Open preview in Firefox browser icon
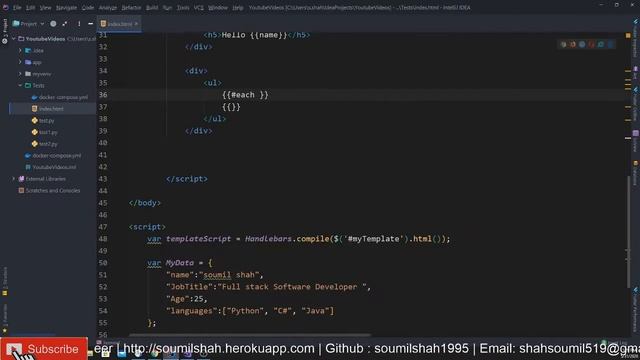The height and width of the screenshot is (360, 640). coord(573,44)
